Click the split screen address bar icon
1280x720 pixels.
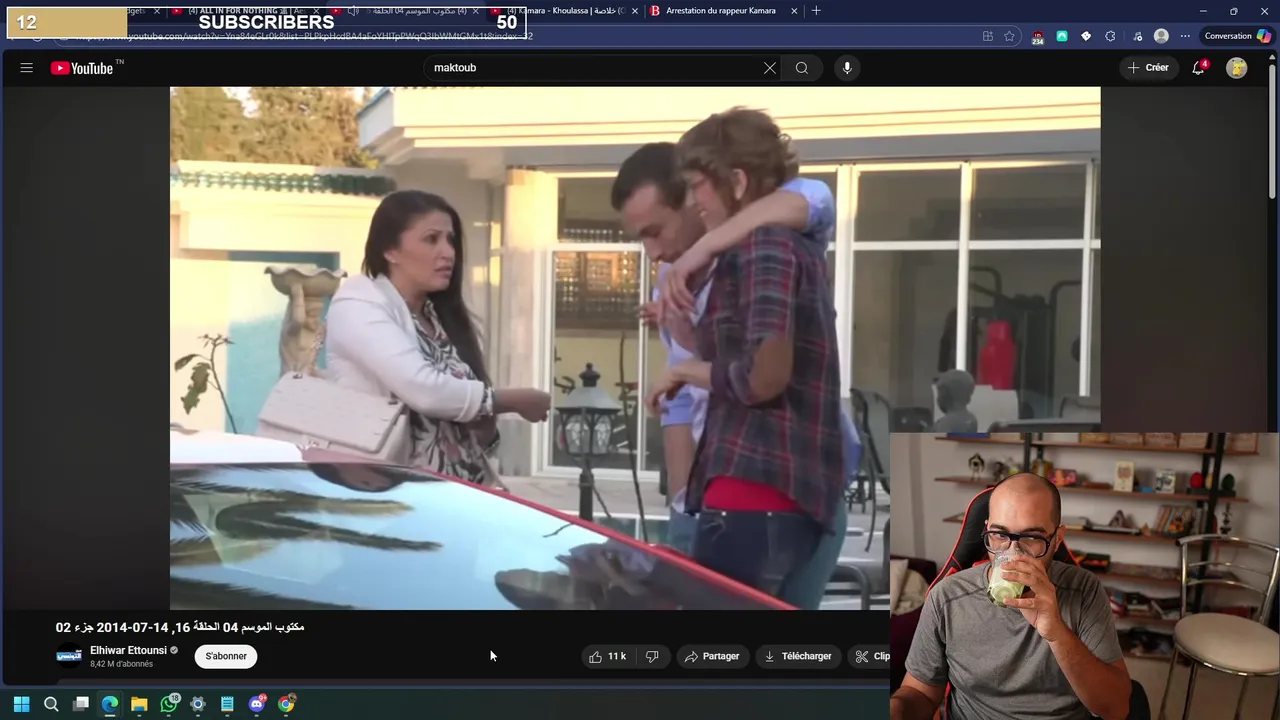(x=987, y=36)
